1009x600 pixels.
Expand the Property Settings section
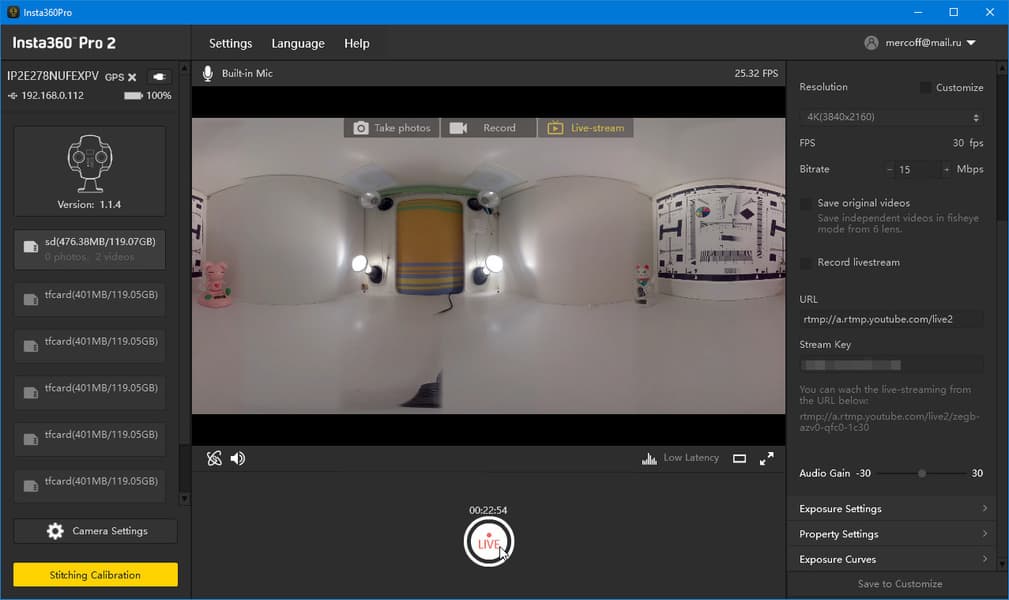point(892,534)
